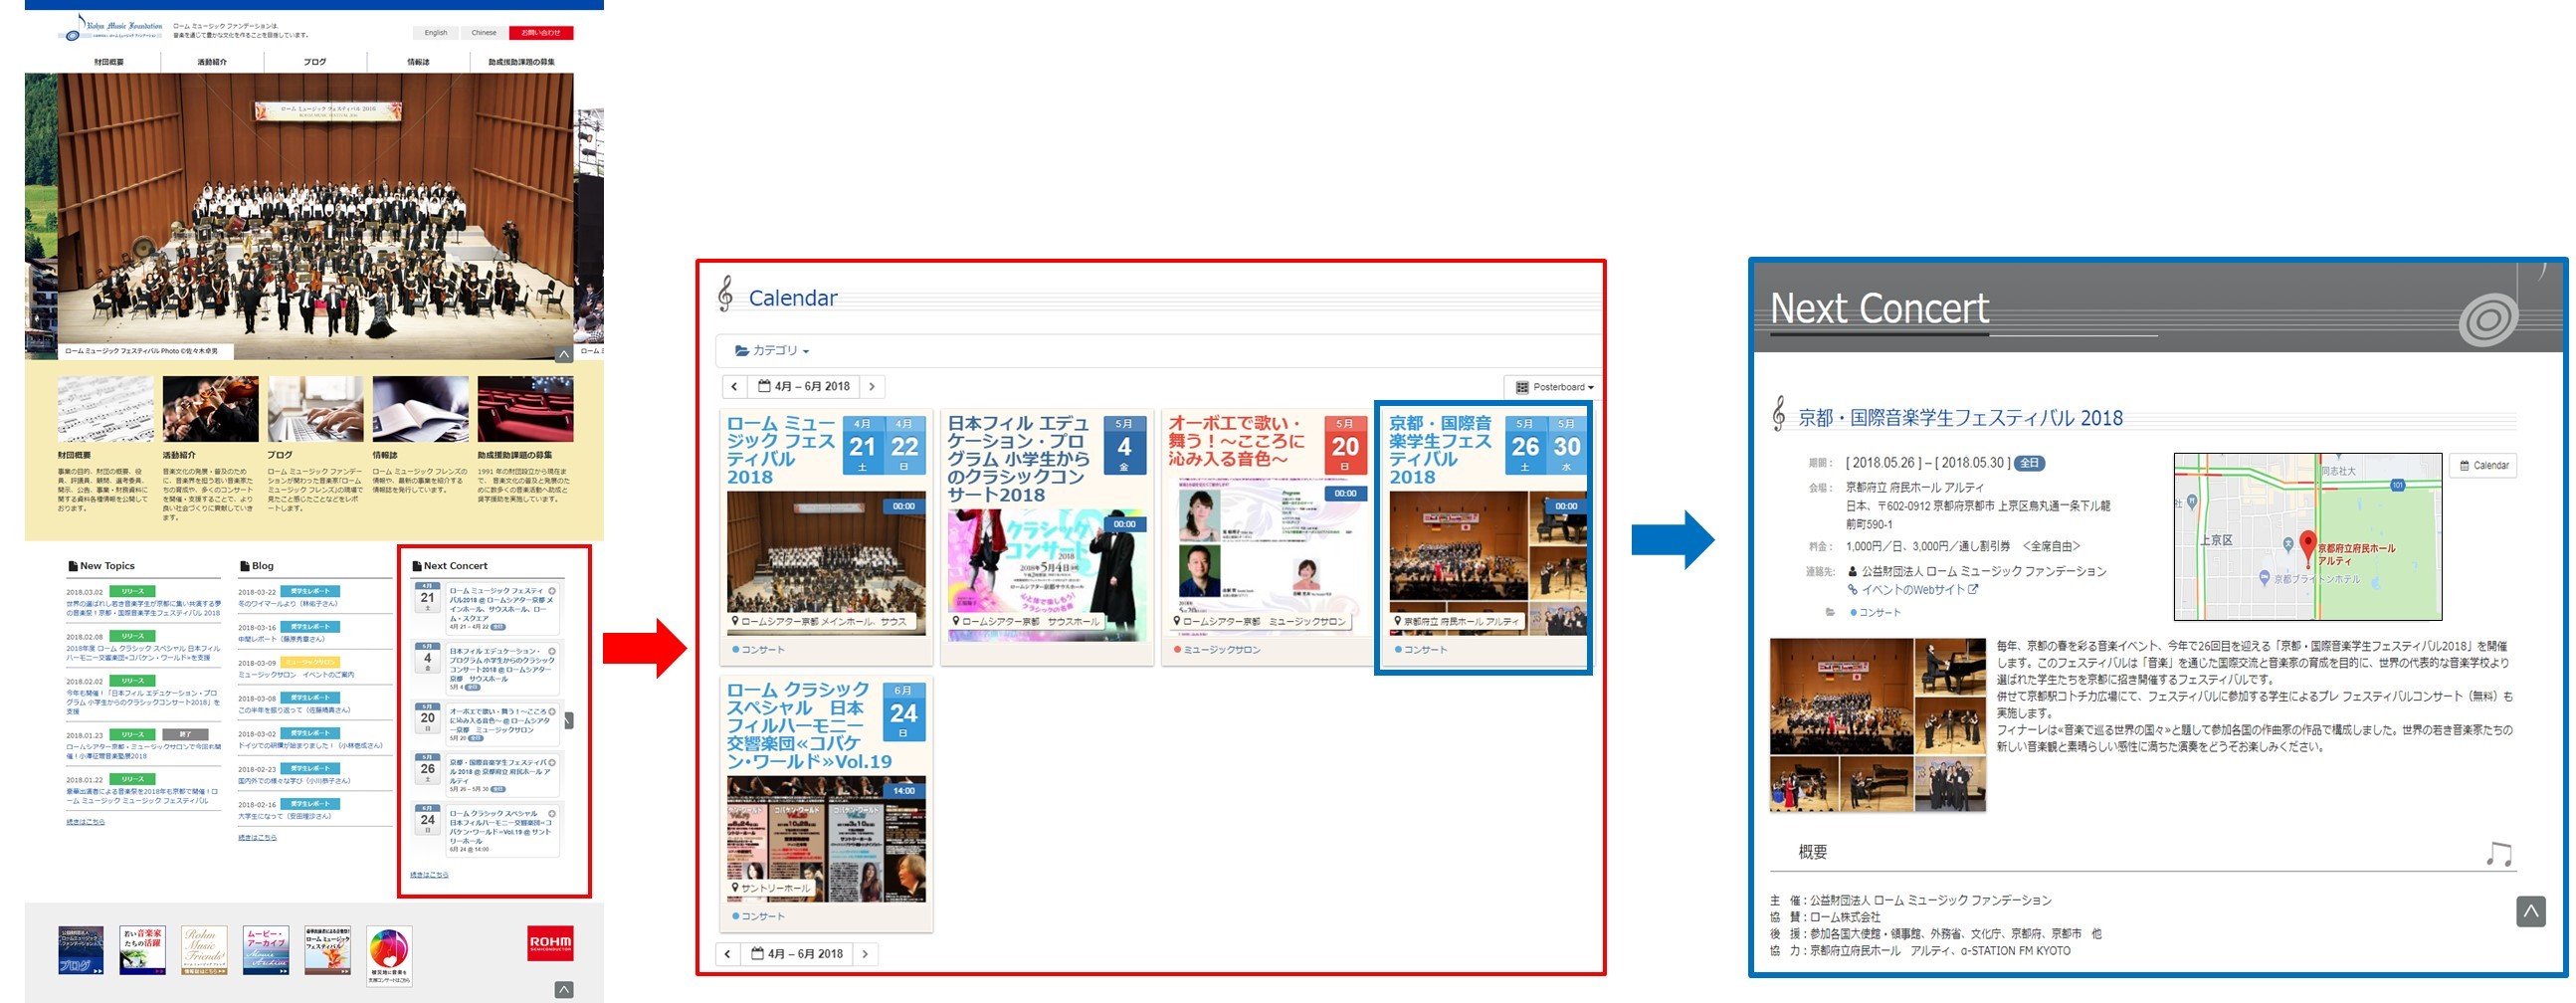This screenshot has width=2576, height=1003.
Task: Click the Calendar button in the concert detail
Action: click(x=2483, y=465)
